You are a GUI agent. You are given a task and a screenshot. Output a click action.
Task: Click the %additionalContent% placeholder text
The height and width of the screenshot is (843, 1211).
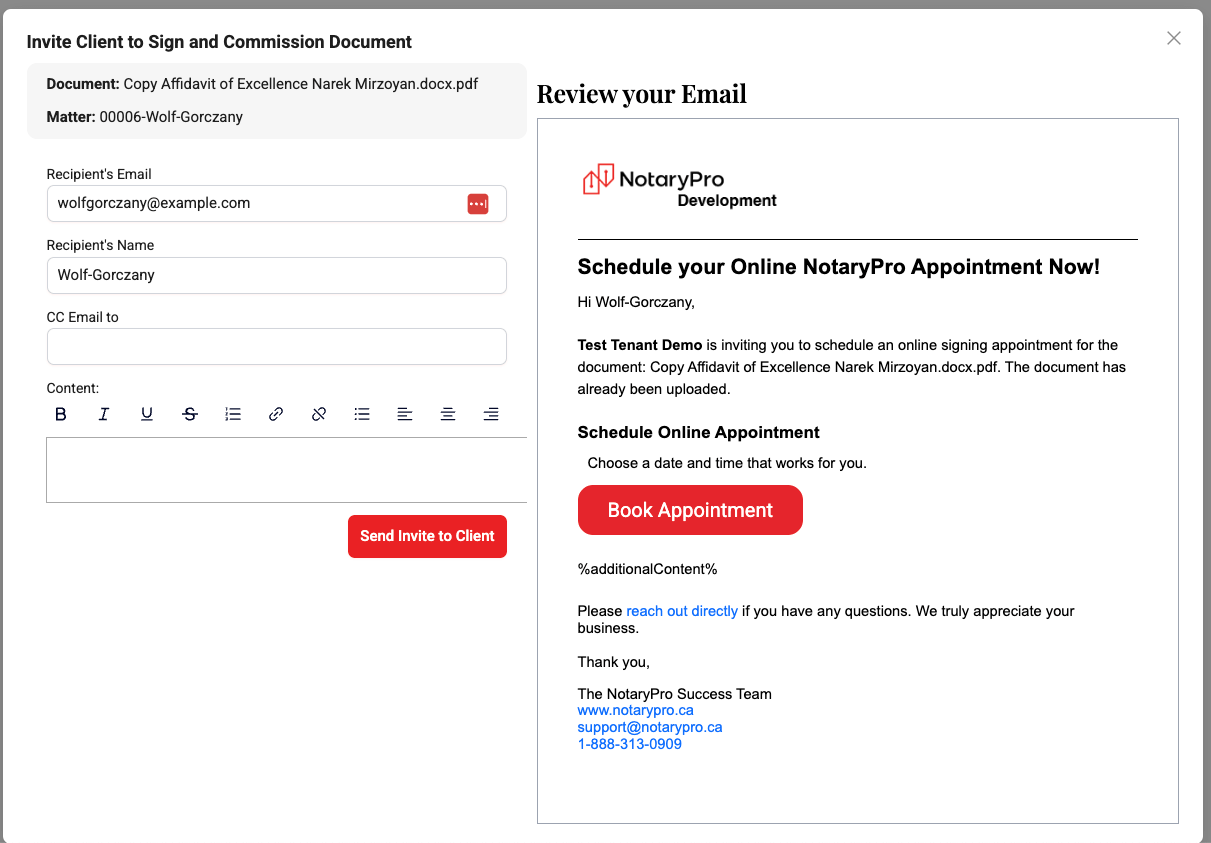point(648,570)
